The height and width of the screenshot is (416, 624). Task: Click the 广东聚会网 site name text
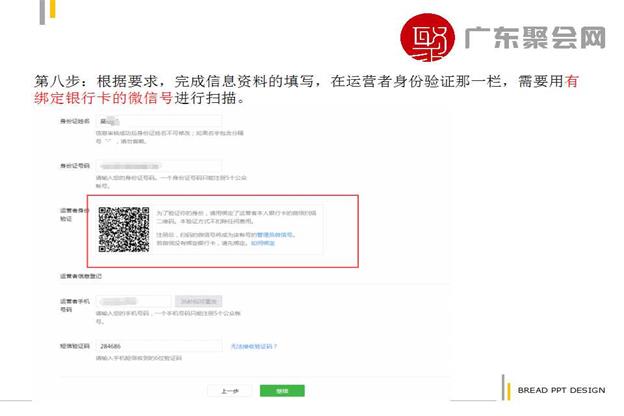(x=535, y=39)
